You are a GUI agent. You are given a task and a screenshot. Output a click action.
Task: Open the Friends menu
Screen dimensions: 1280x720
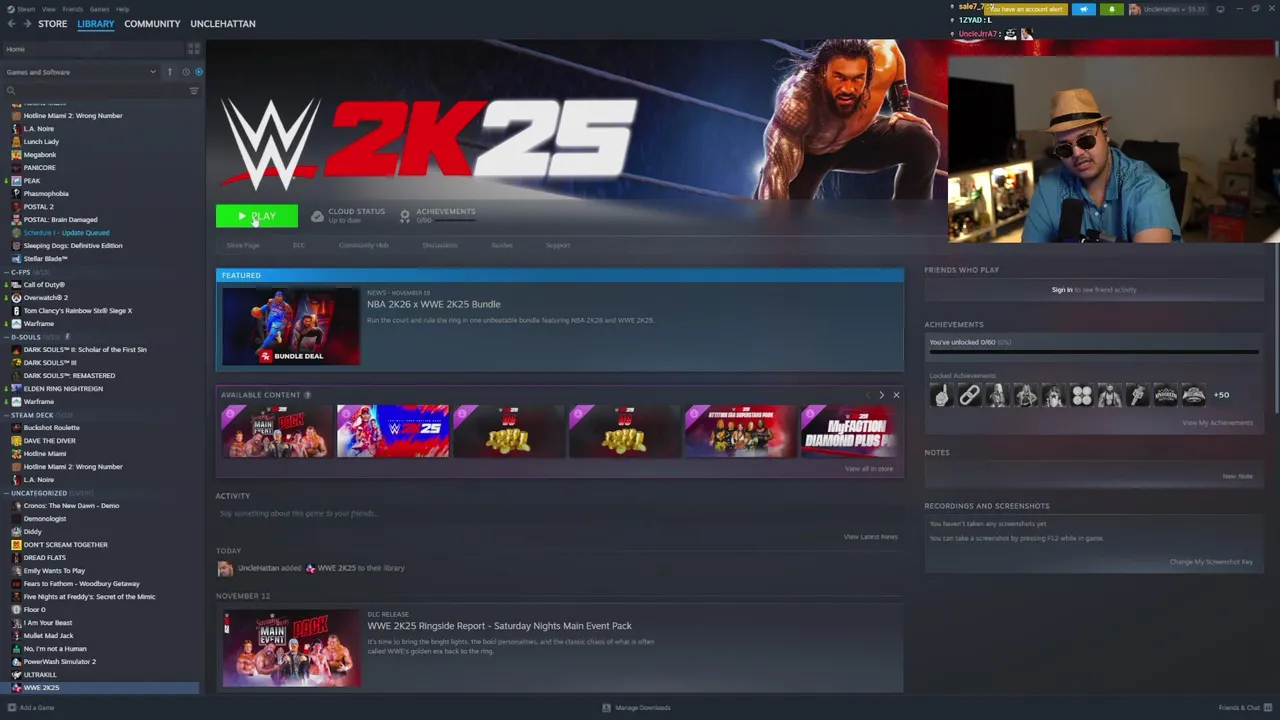tap(73, 9)
